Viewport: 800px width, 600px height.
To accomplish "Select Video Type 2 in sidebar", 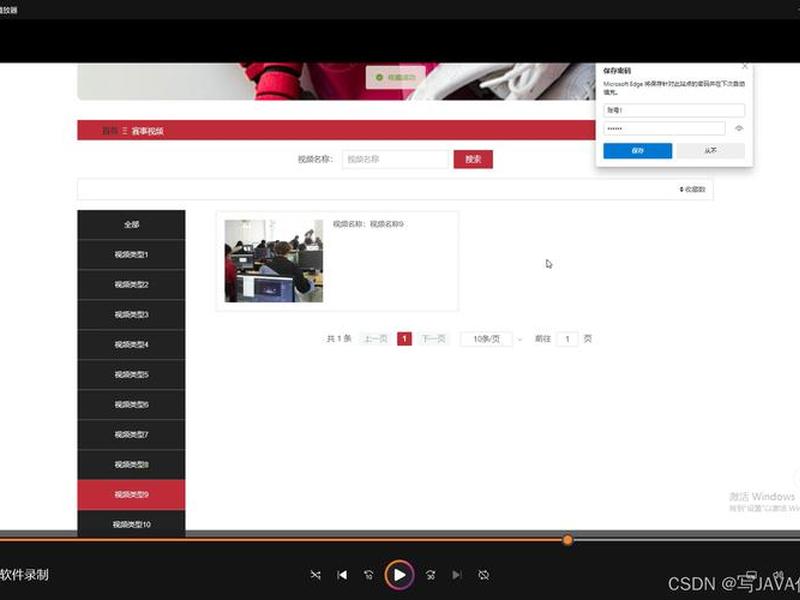I will (131, 285).
